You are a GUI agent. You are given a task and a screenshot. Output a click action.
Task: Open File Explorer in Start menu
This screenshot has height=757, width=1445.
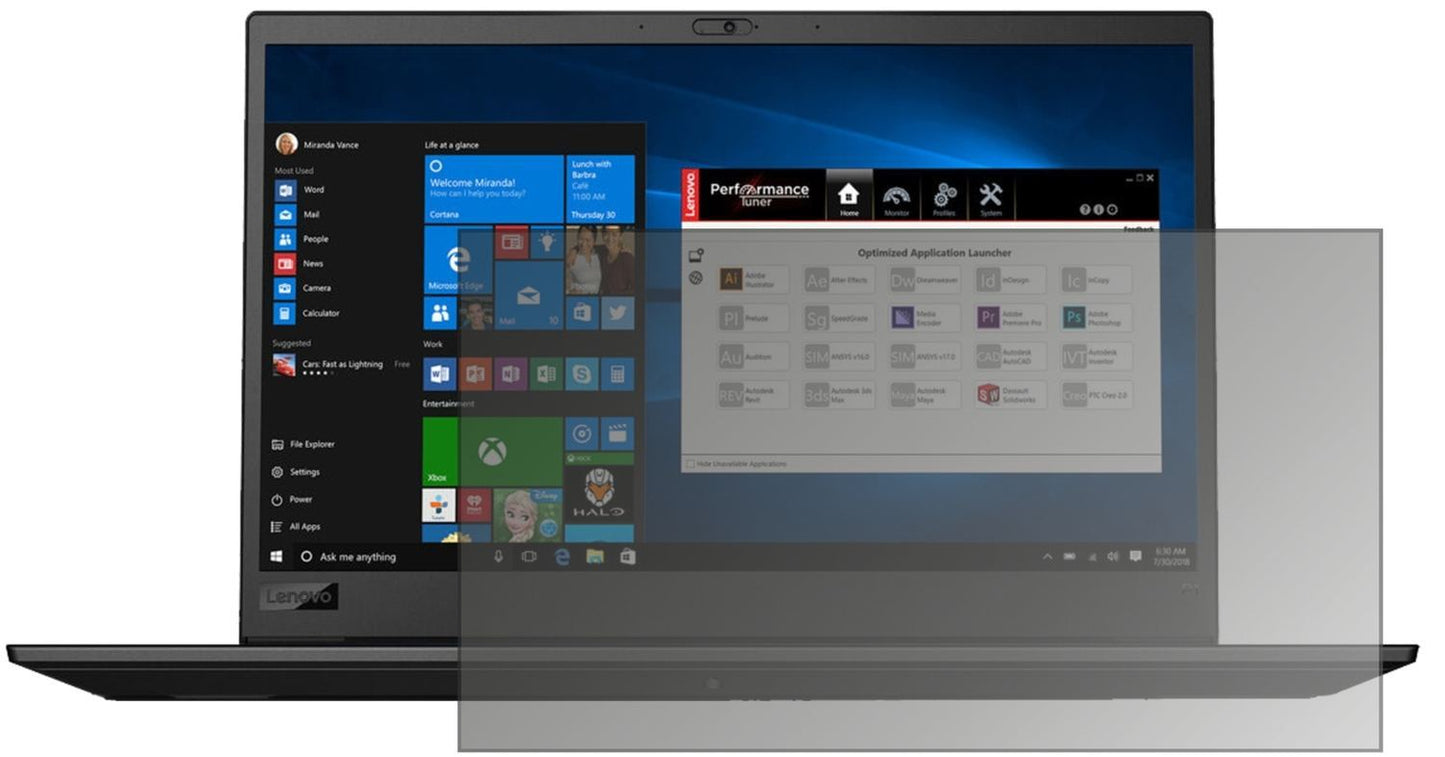304,444
